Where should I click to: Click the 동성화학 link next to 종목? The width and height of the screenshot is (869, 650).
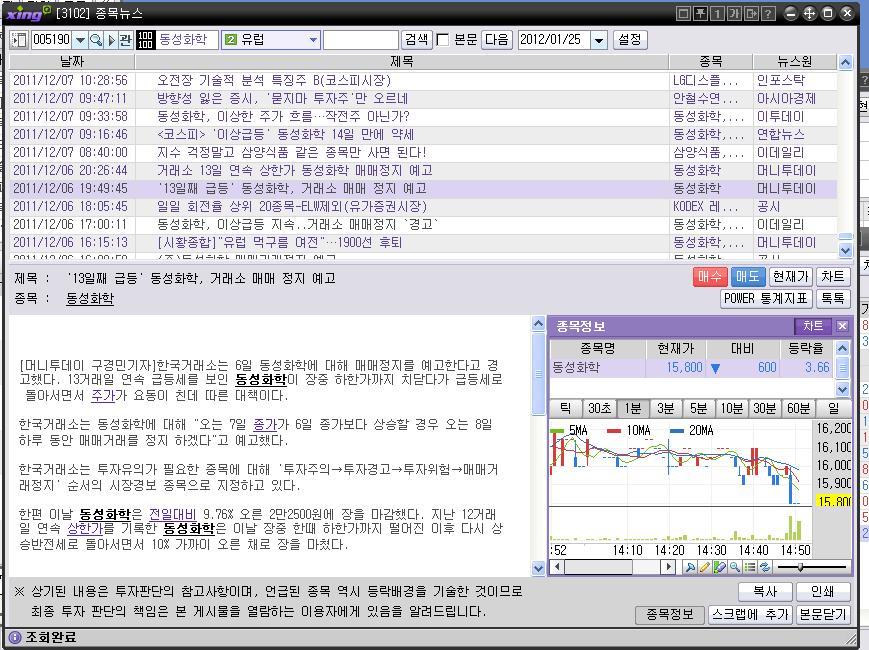pos(90,299)
